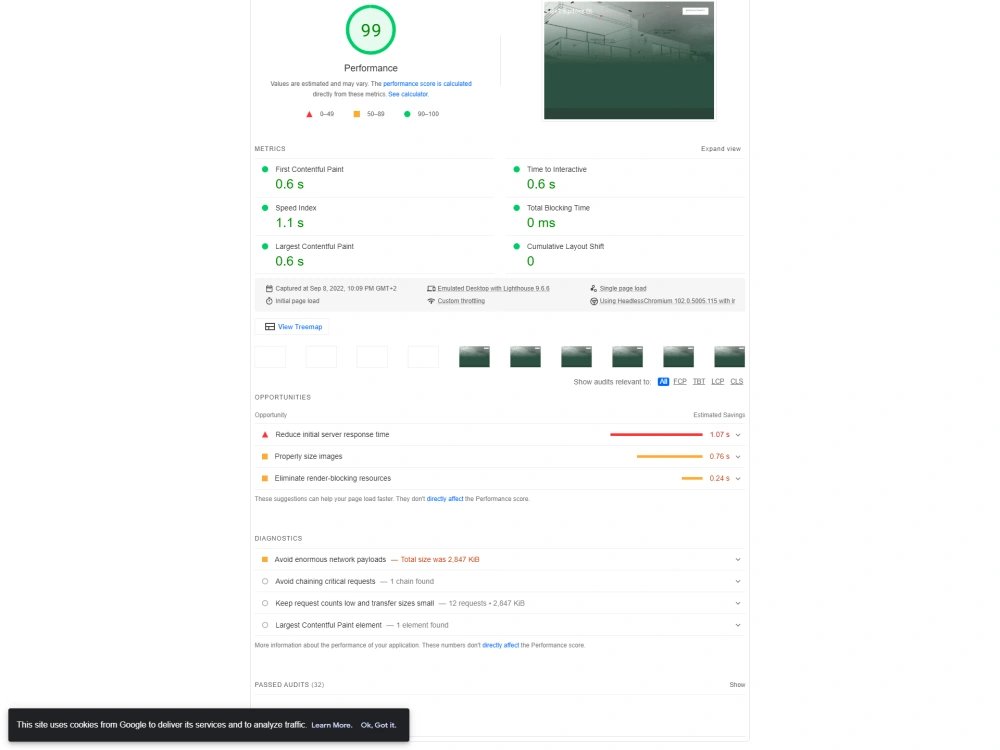Click red savings bar for server response

pyautogui.click(x=656, y=435)
